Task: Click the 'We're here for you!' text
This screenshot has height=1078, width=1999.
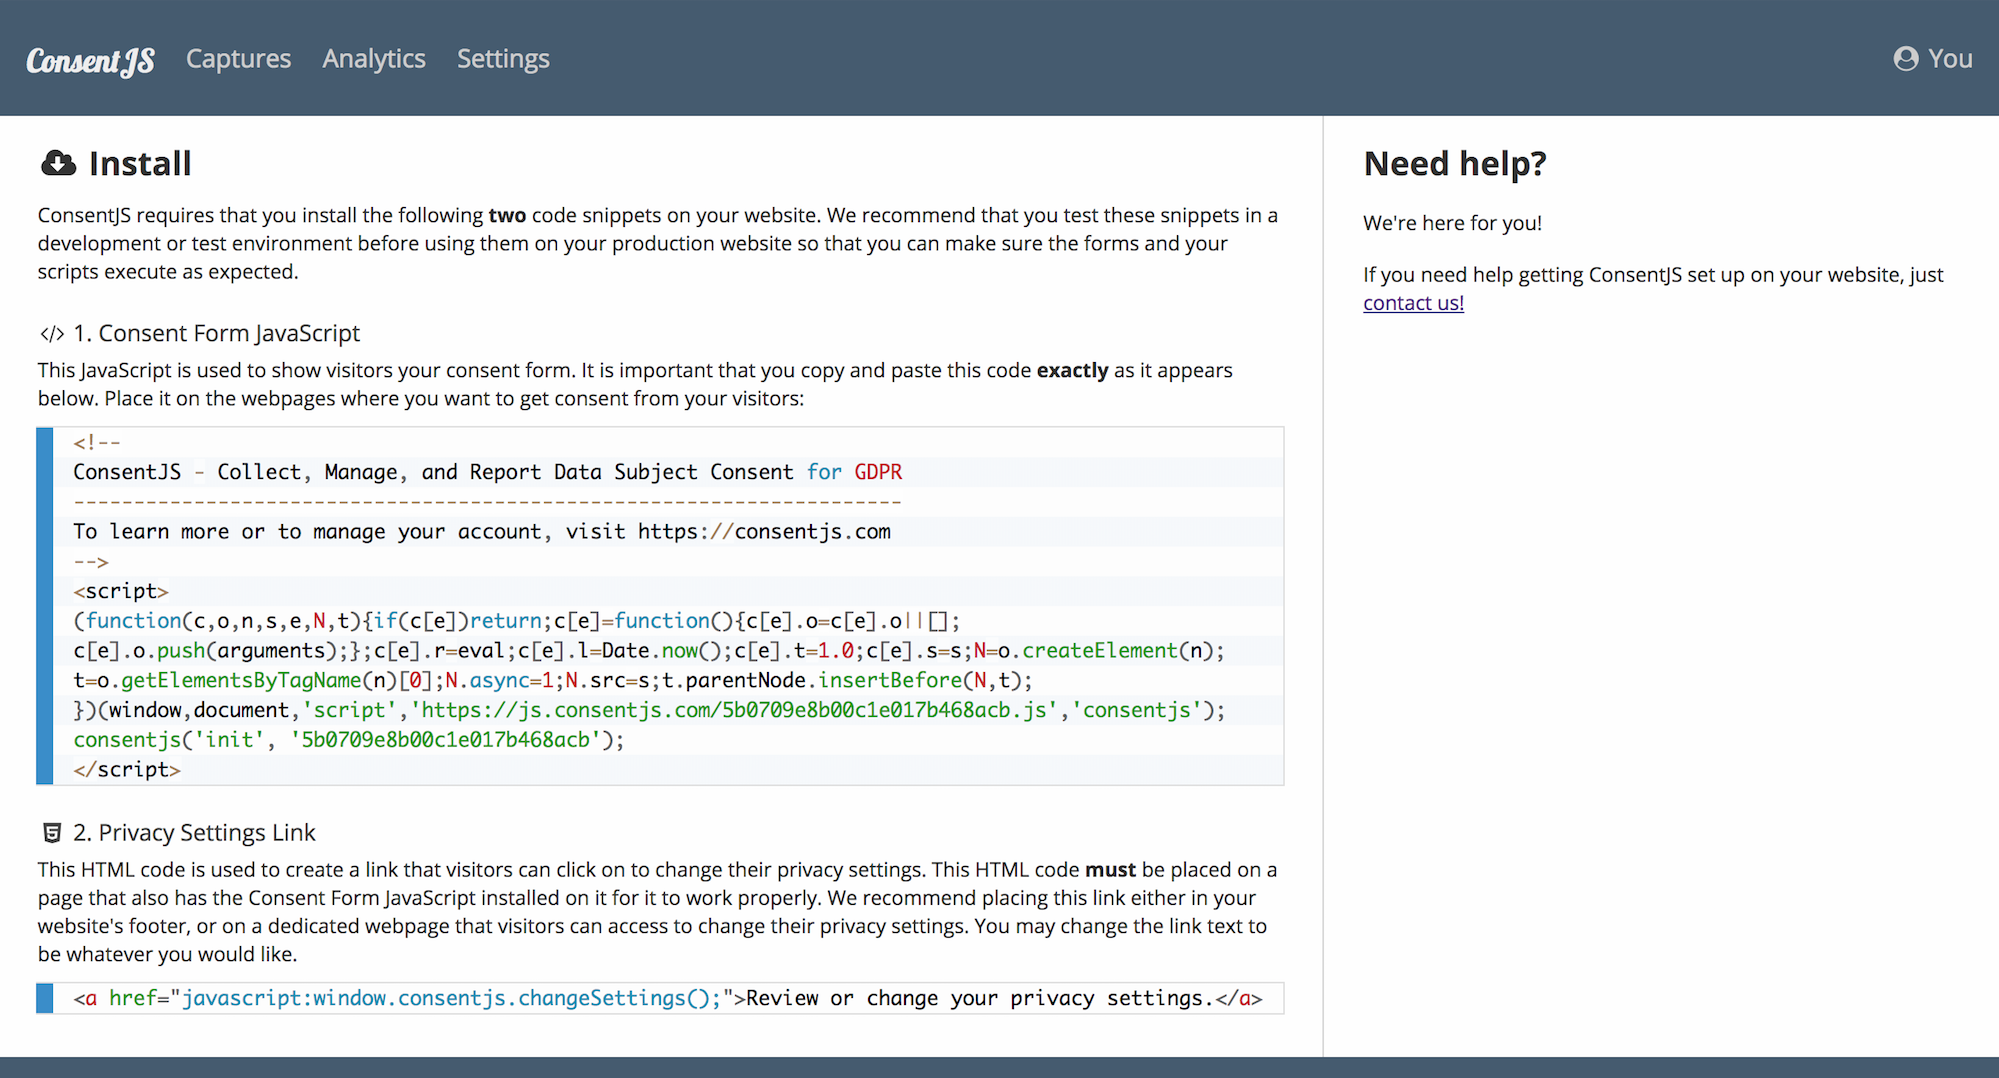Action: [x=1452, y=223]
